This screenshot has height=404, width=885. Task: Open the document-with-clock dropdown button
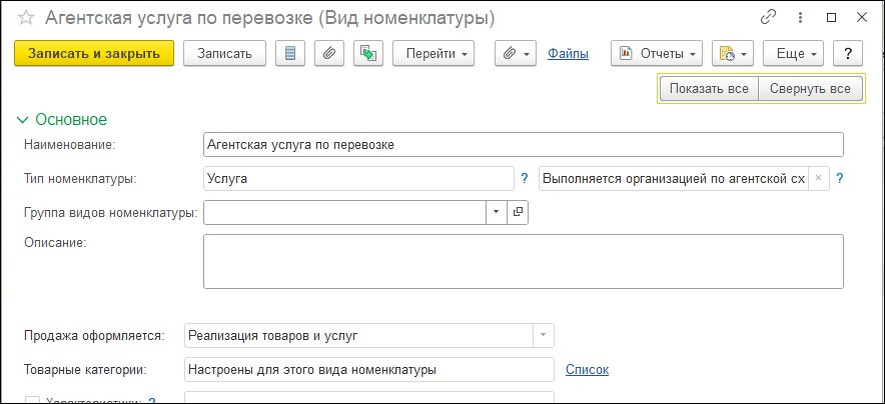[733, 54]
